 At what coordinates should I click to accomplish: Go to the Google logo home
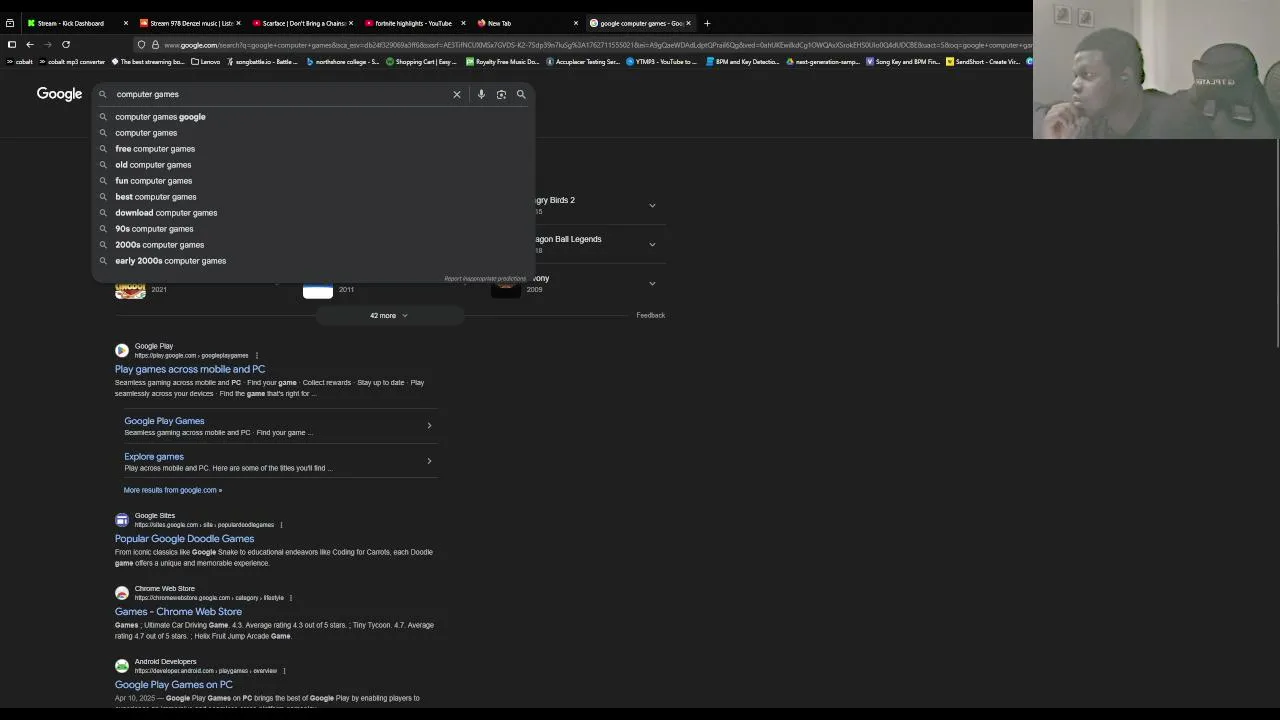click(x=59, y=94)
